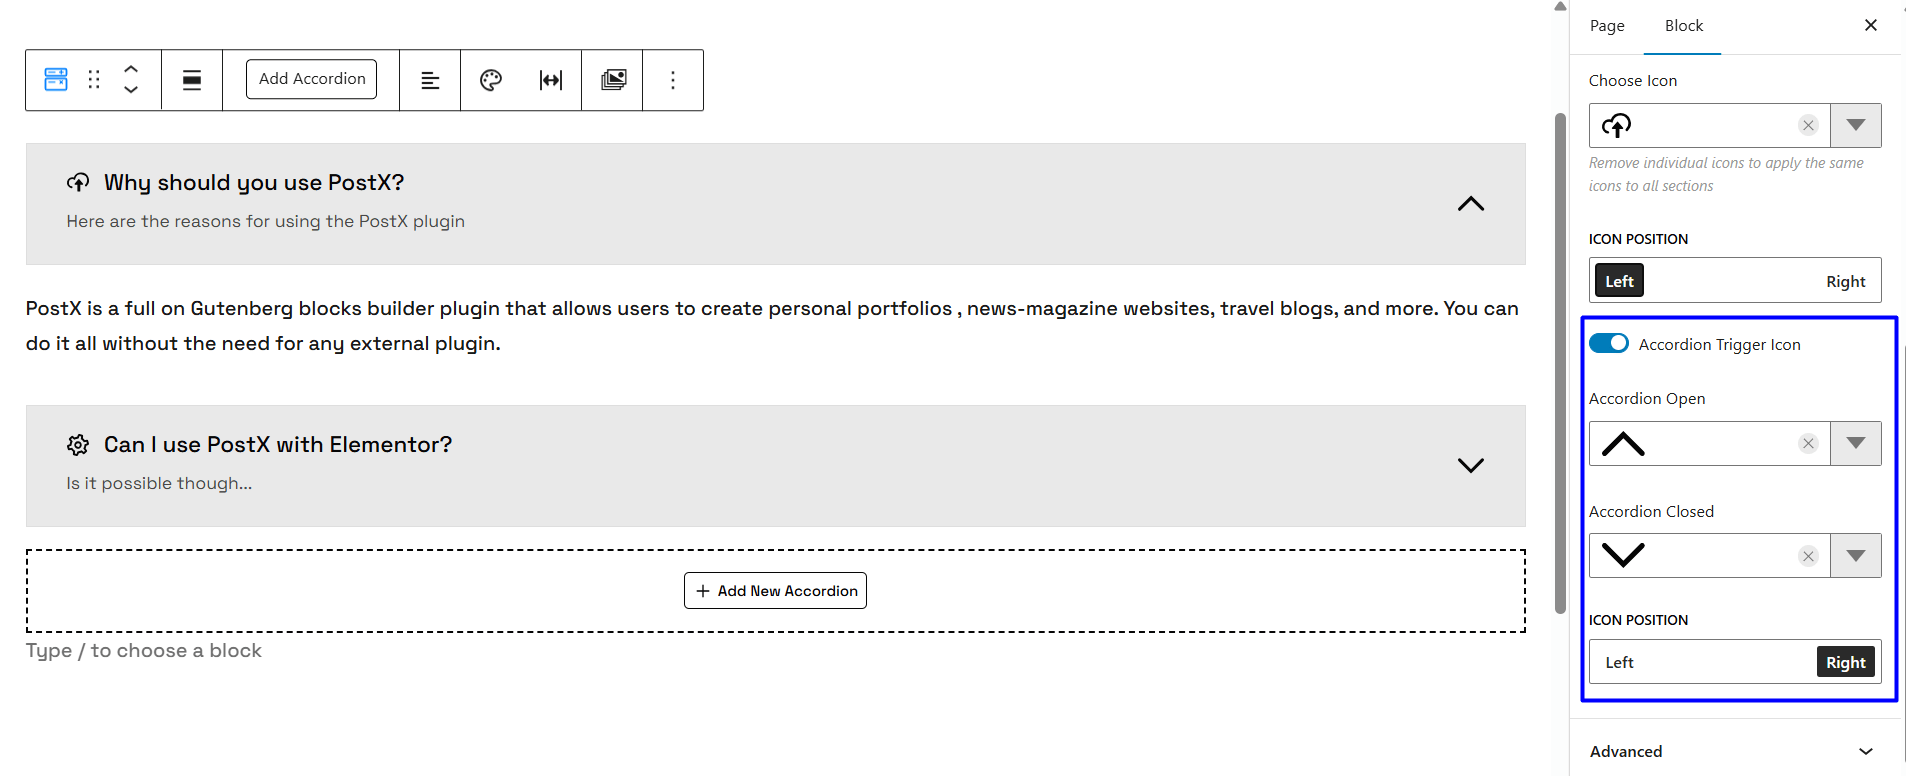Click the Add New Accordion button
The height and width of the screenshot is (776, 1906).
[775, 590]
